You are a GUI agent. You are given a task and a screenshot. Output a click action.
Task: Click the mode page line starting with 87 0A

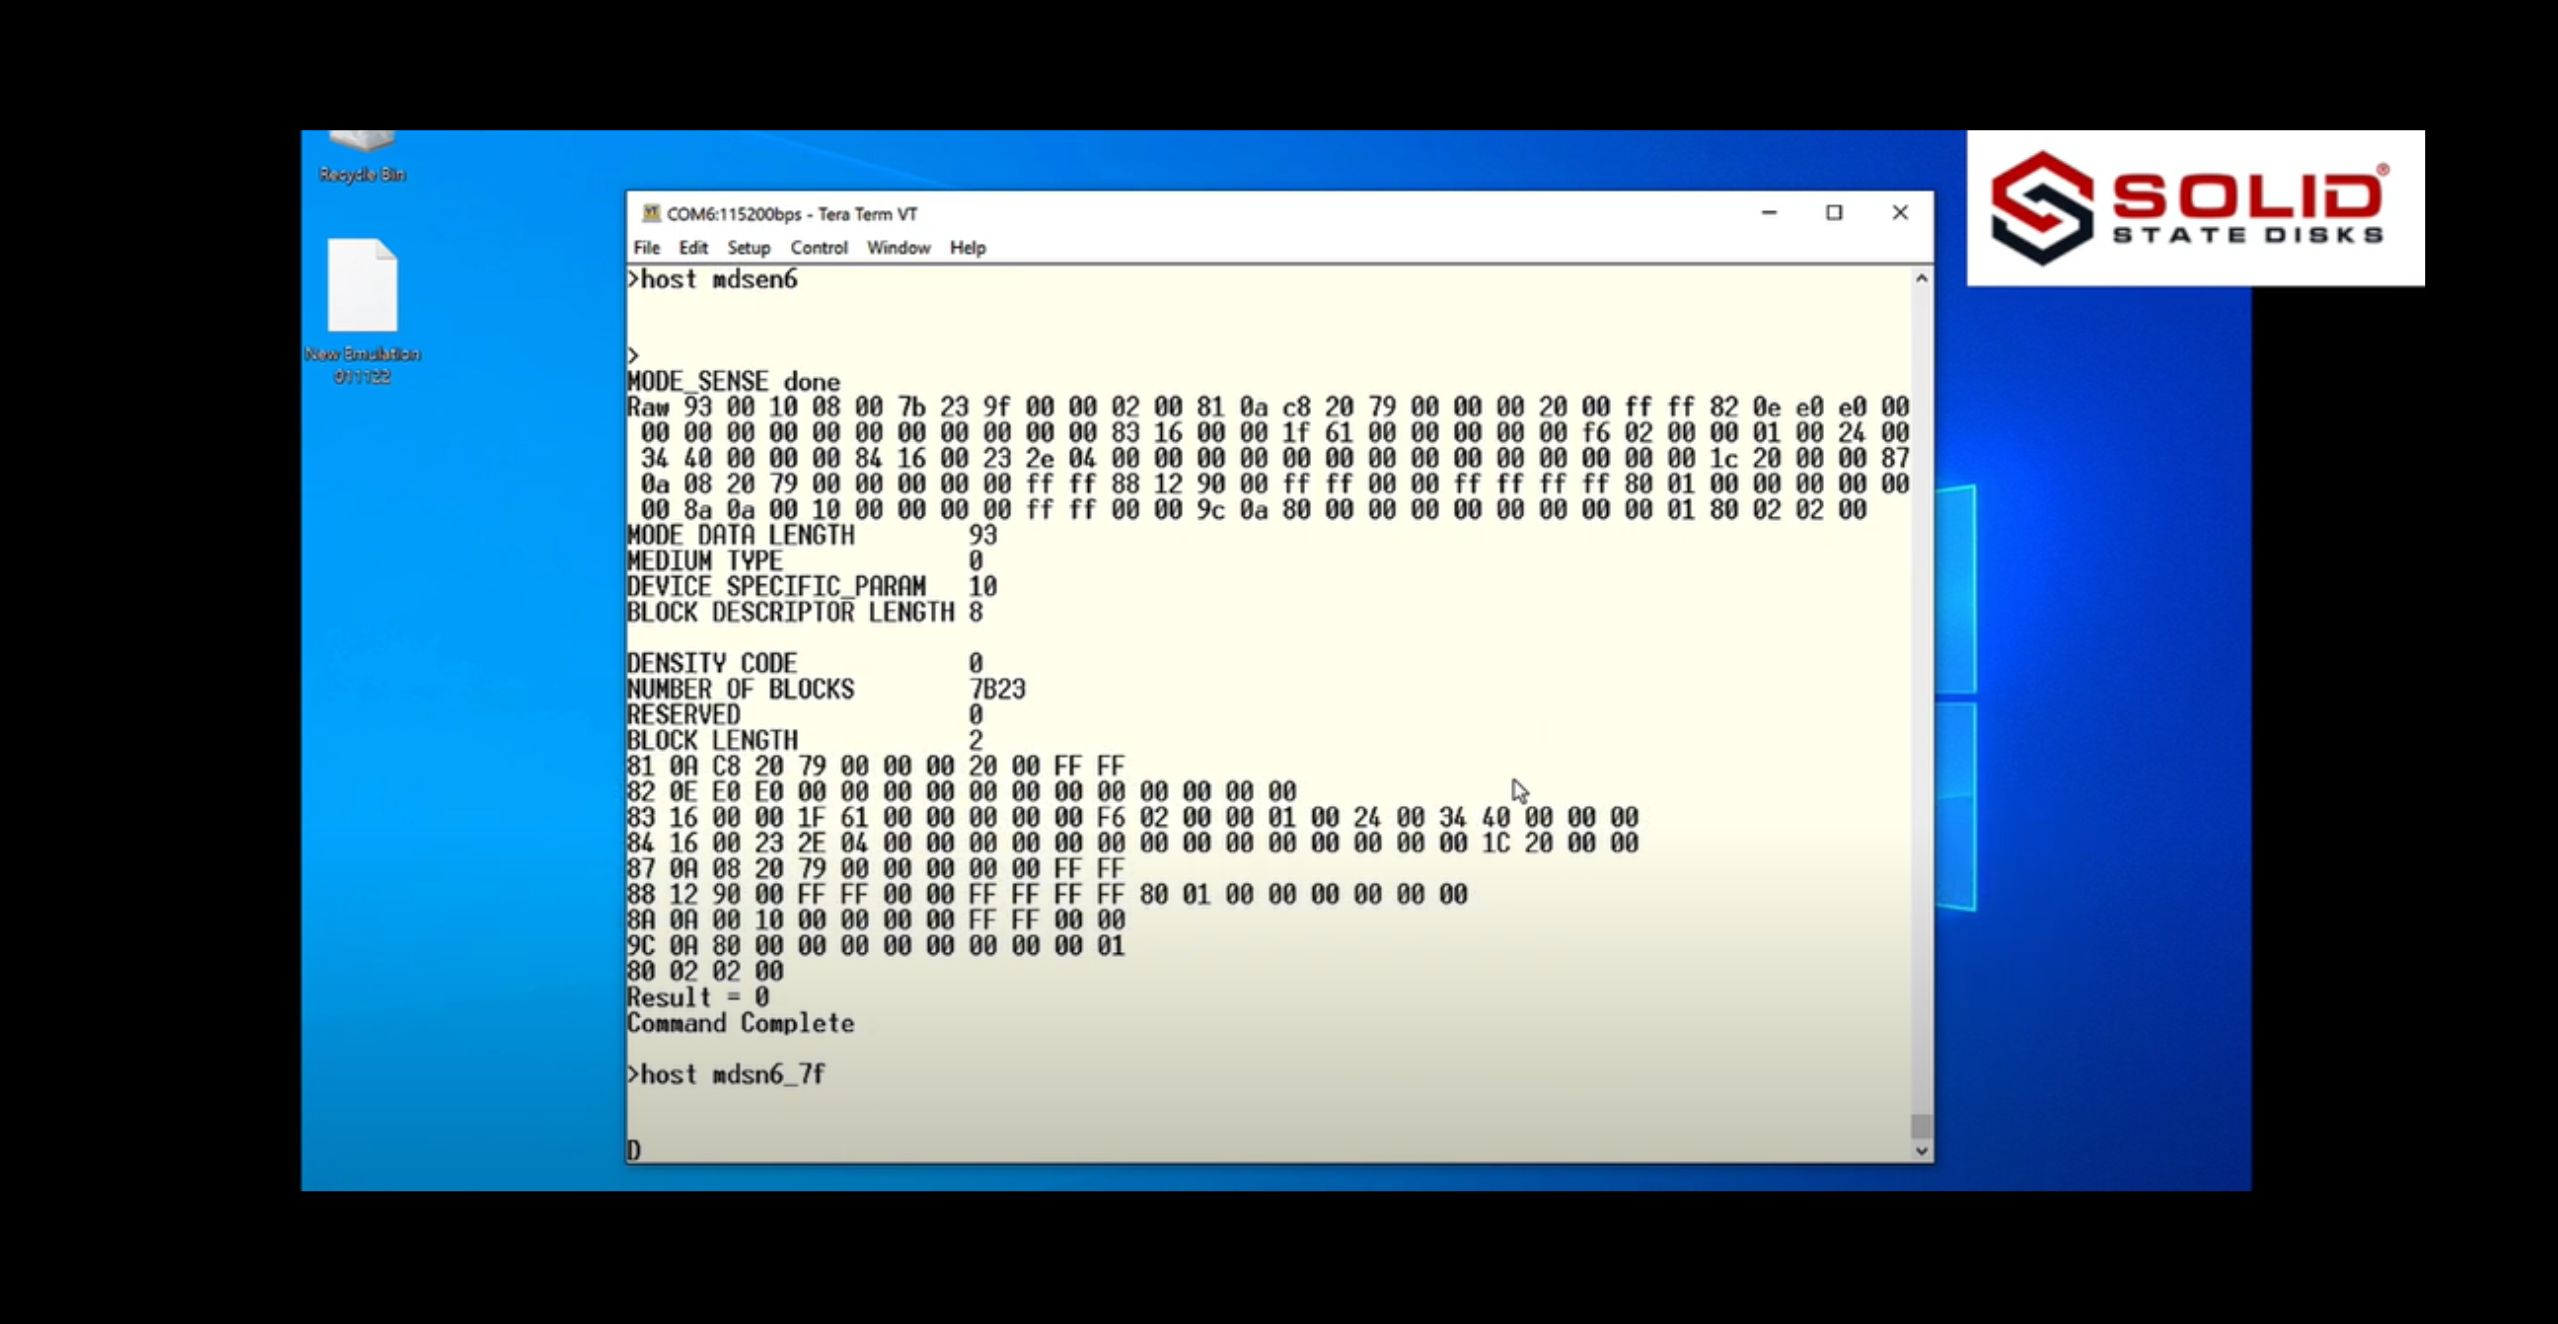pos(876,869)
